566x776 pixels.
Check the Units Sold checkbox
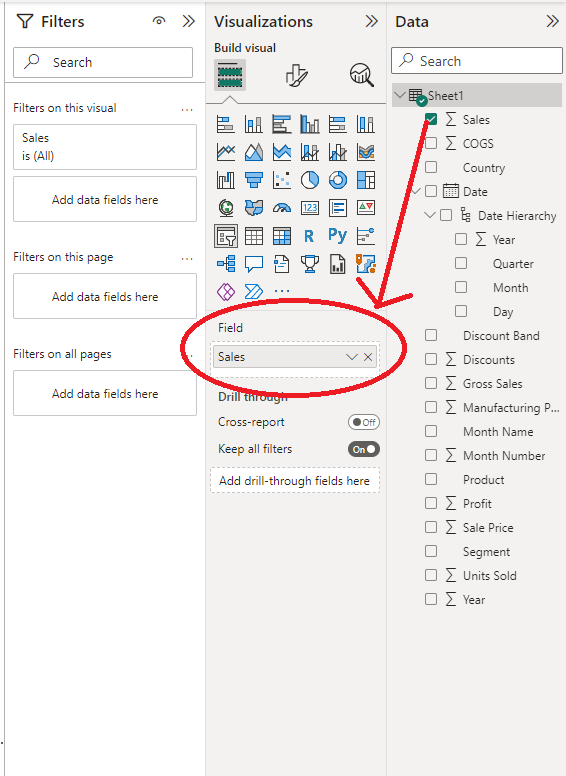coord(431,575)
